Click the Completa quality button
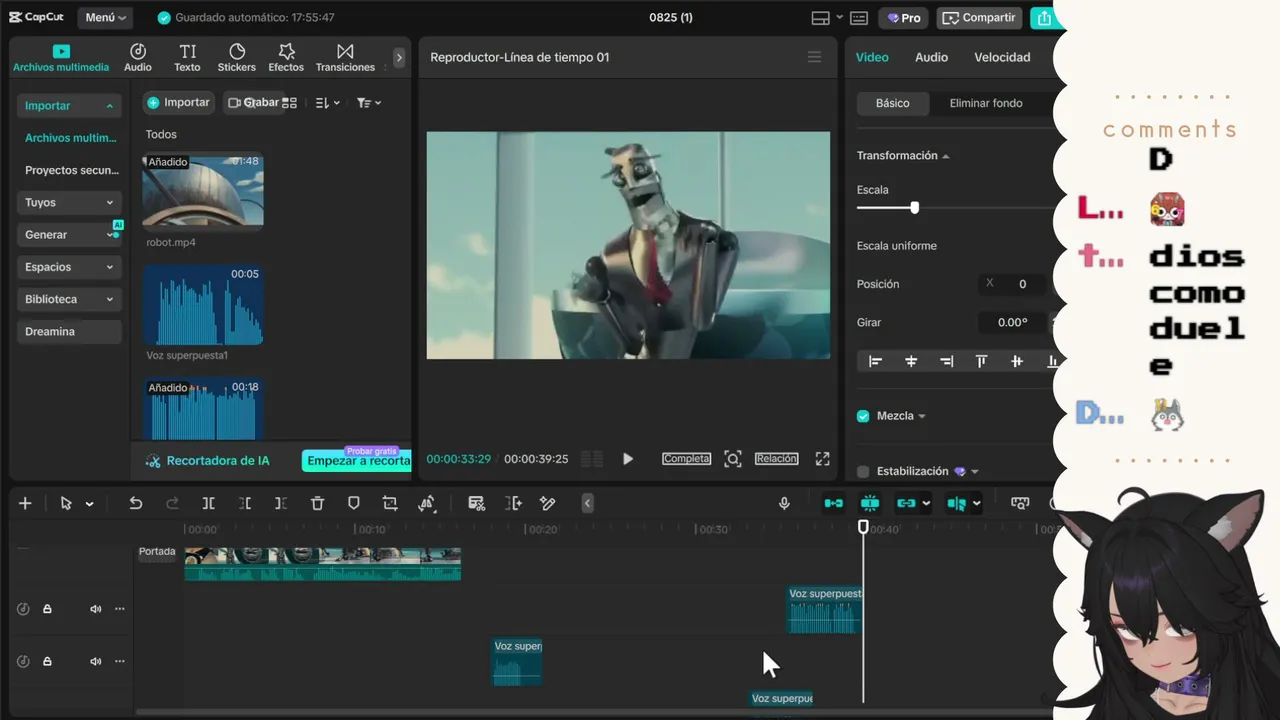The height and width of the screenshot is (720, 1280). point(687,459)
